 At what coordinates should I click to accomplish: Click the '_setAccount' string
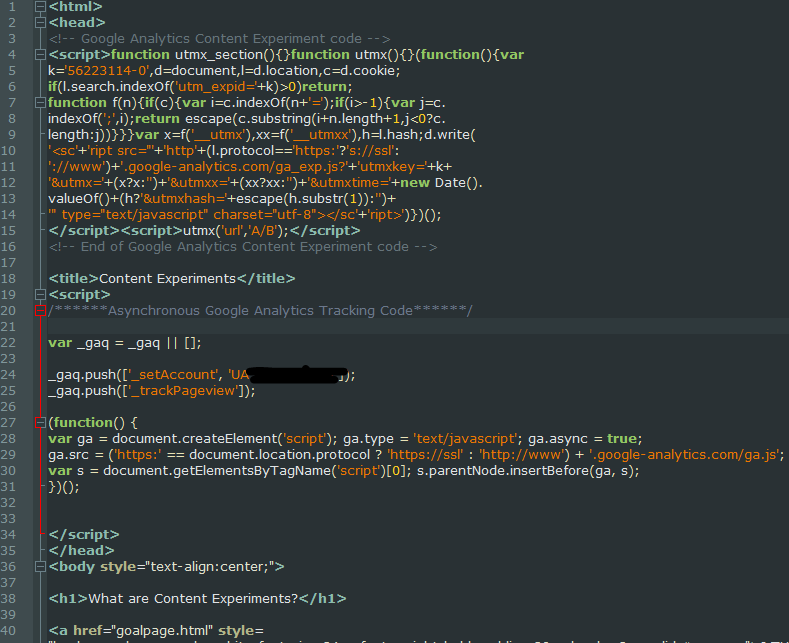point(172,375)
